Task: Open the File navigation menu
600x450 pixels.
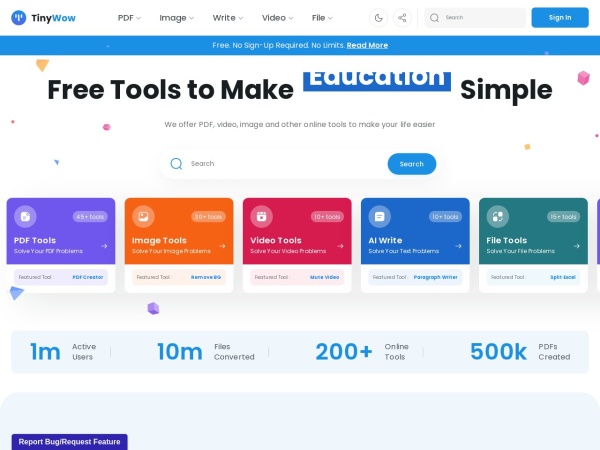Action: [x=323, y=17]
